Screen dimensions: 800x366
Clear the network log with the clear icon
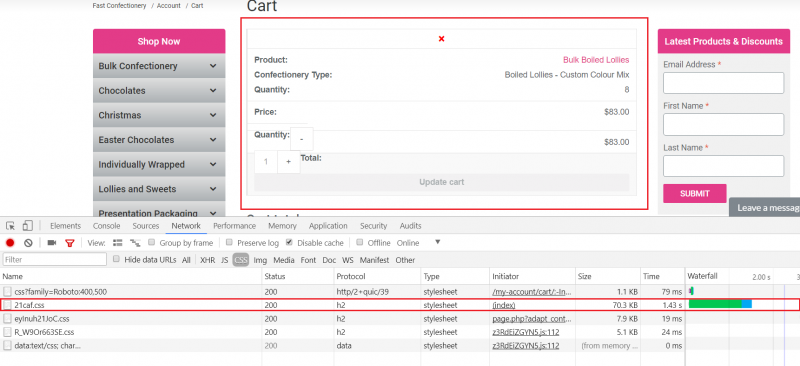point(29,243)
